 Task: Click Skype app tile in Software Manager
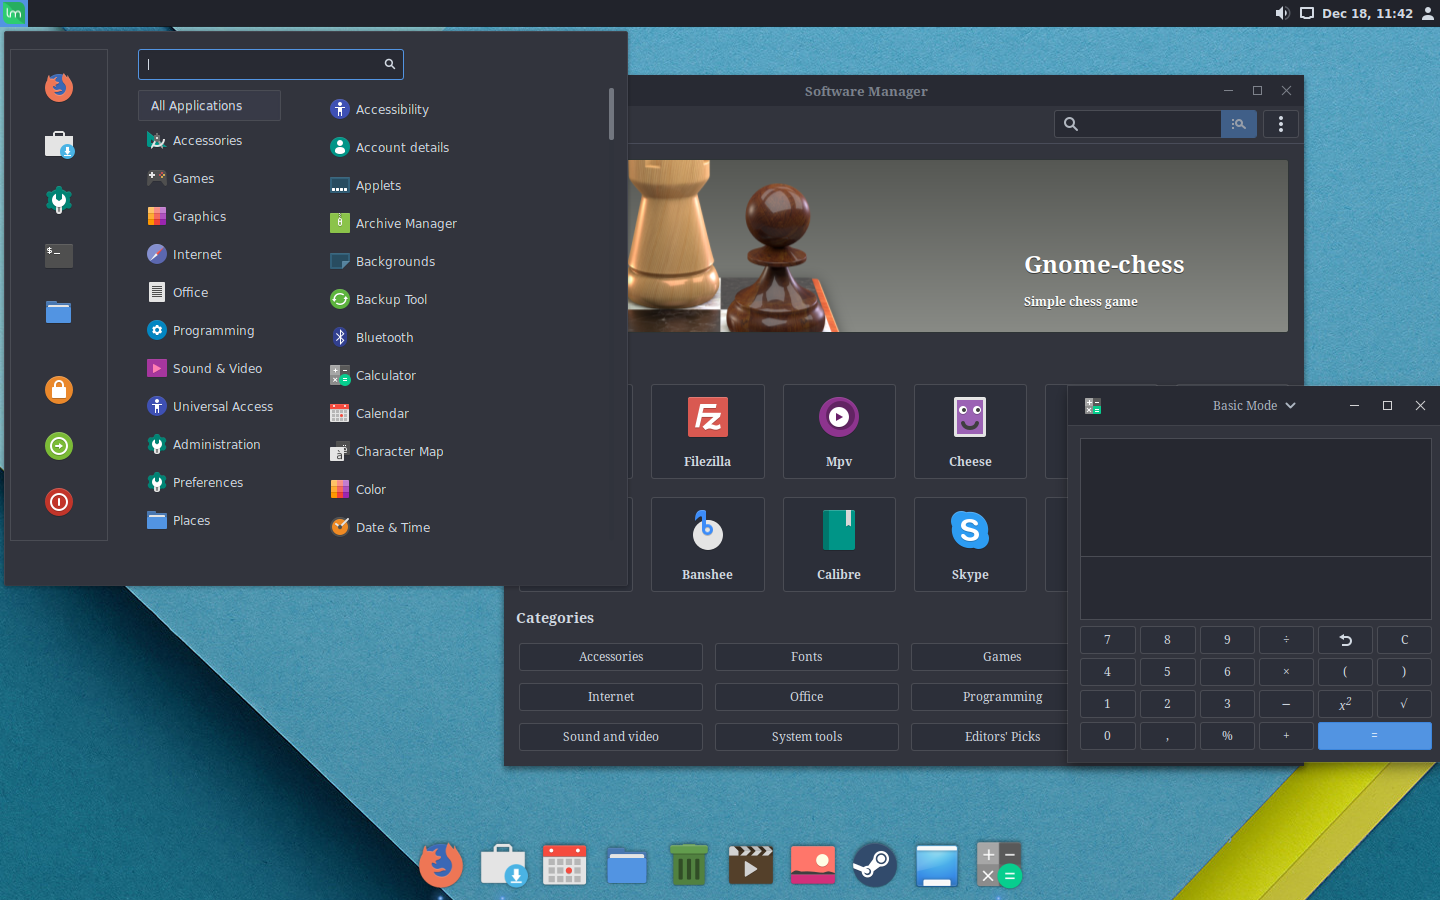coord(970,545)
